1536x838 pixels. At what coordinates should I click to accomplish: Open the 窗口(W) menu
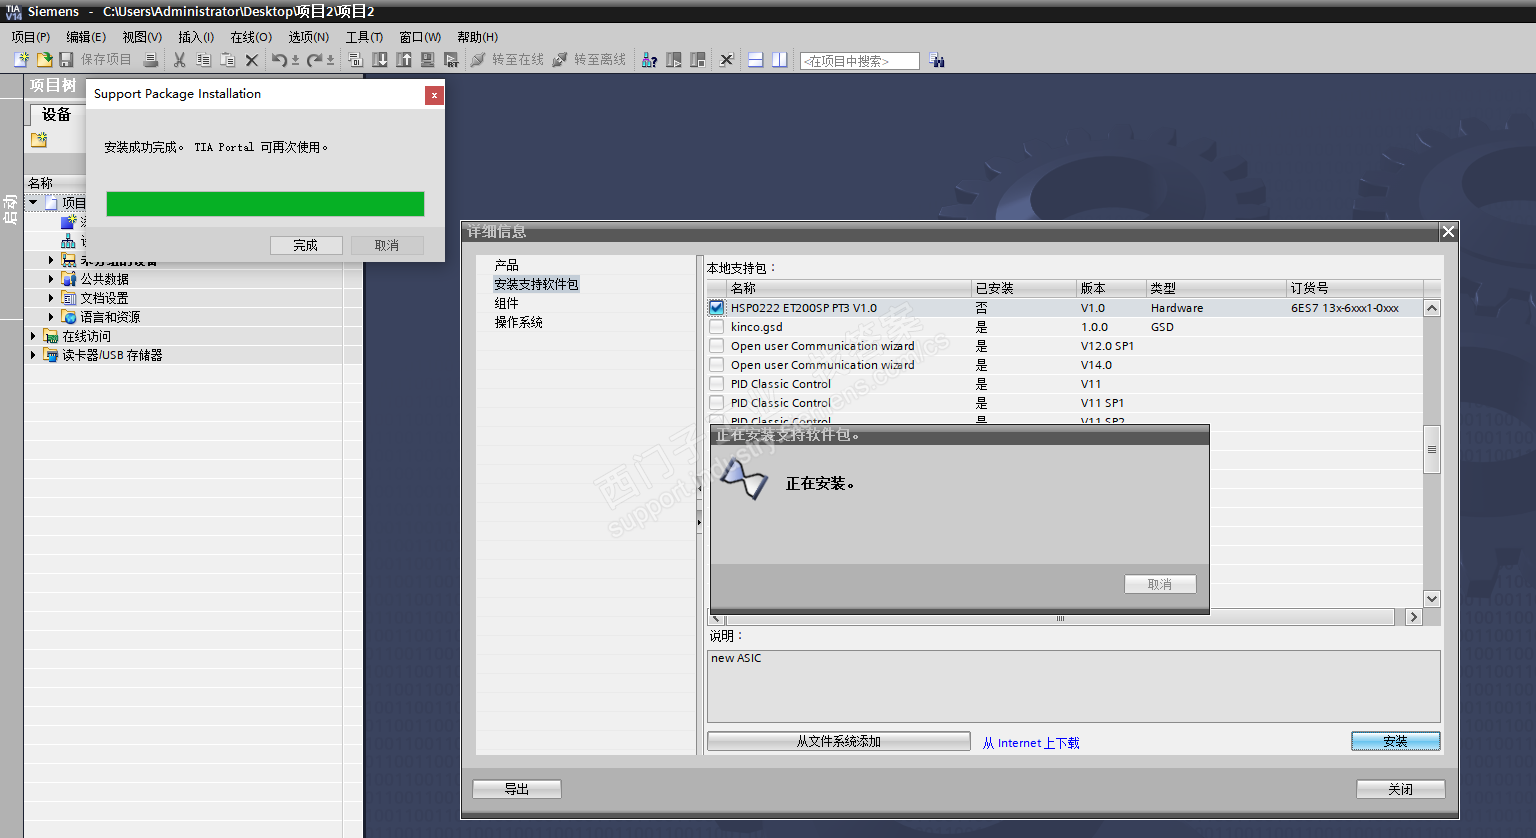(x=420, y=37)
